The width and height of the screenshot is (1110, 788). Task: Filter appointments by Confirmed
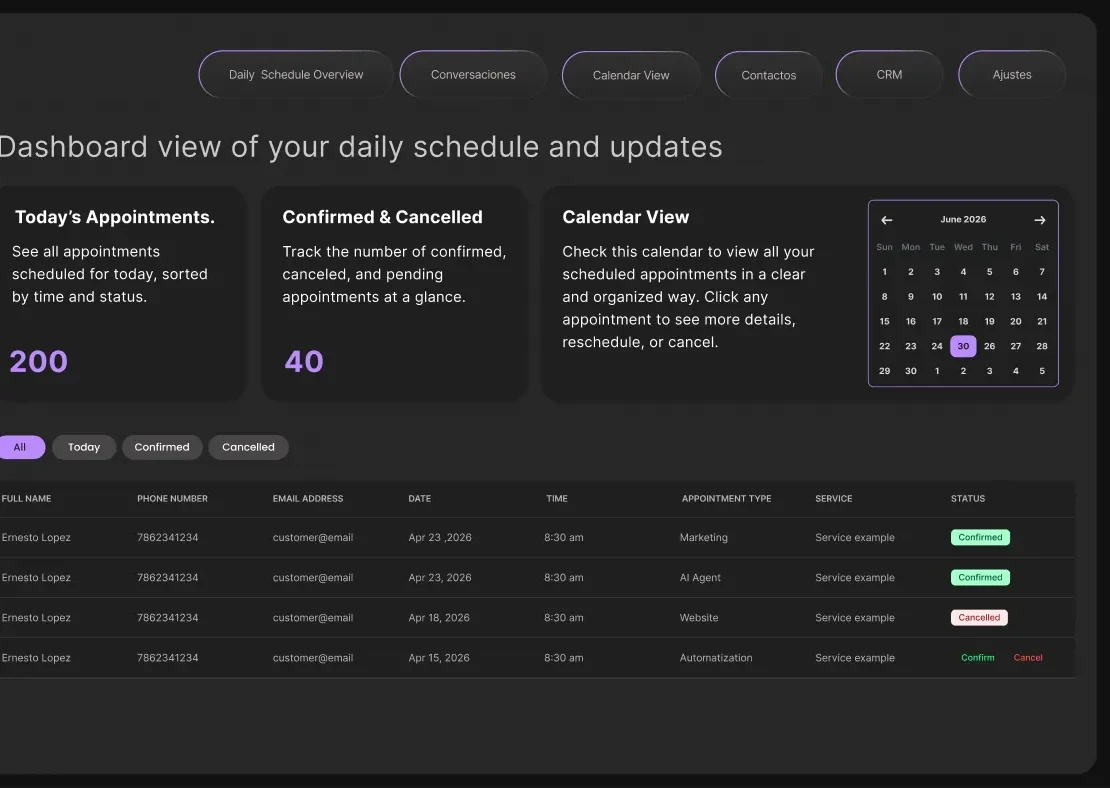[162, 447]
